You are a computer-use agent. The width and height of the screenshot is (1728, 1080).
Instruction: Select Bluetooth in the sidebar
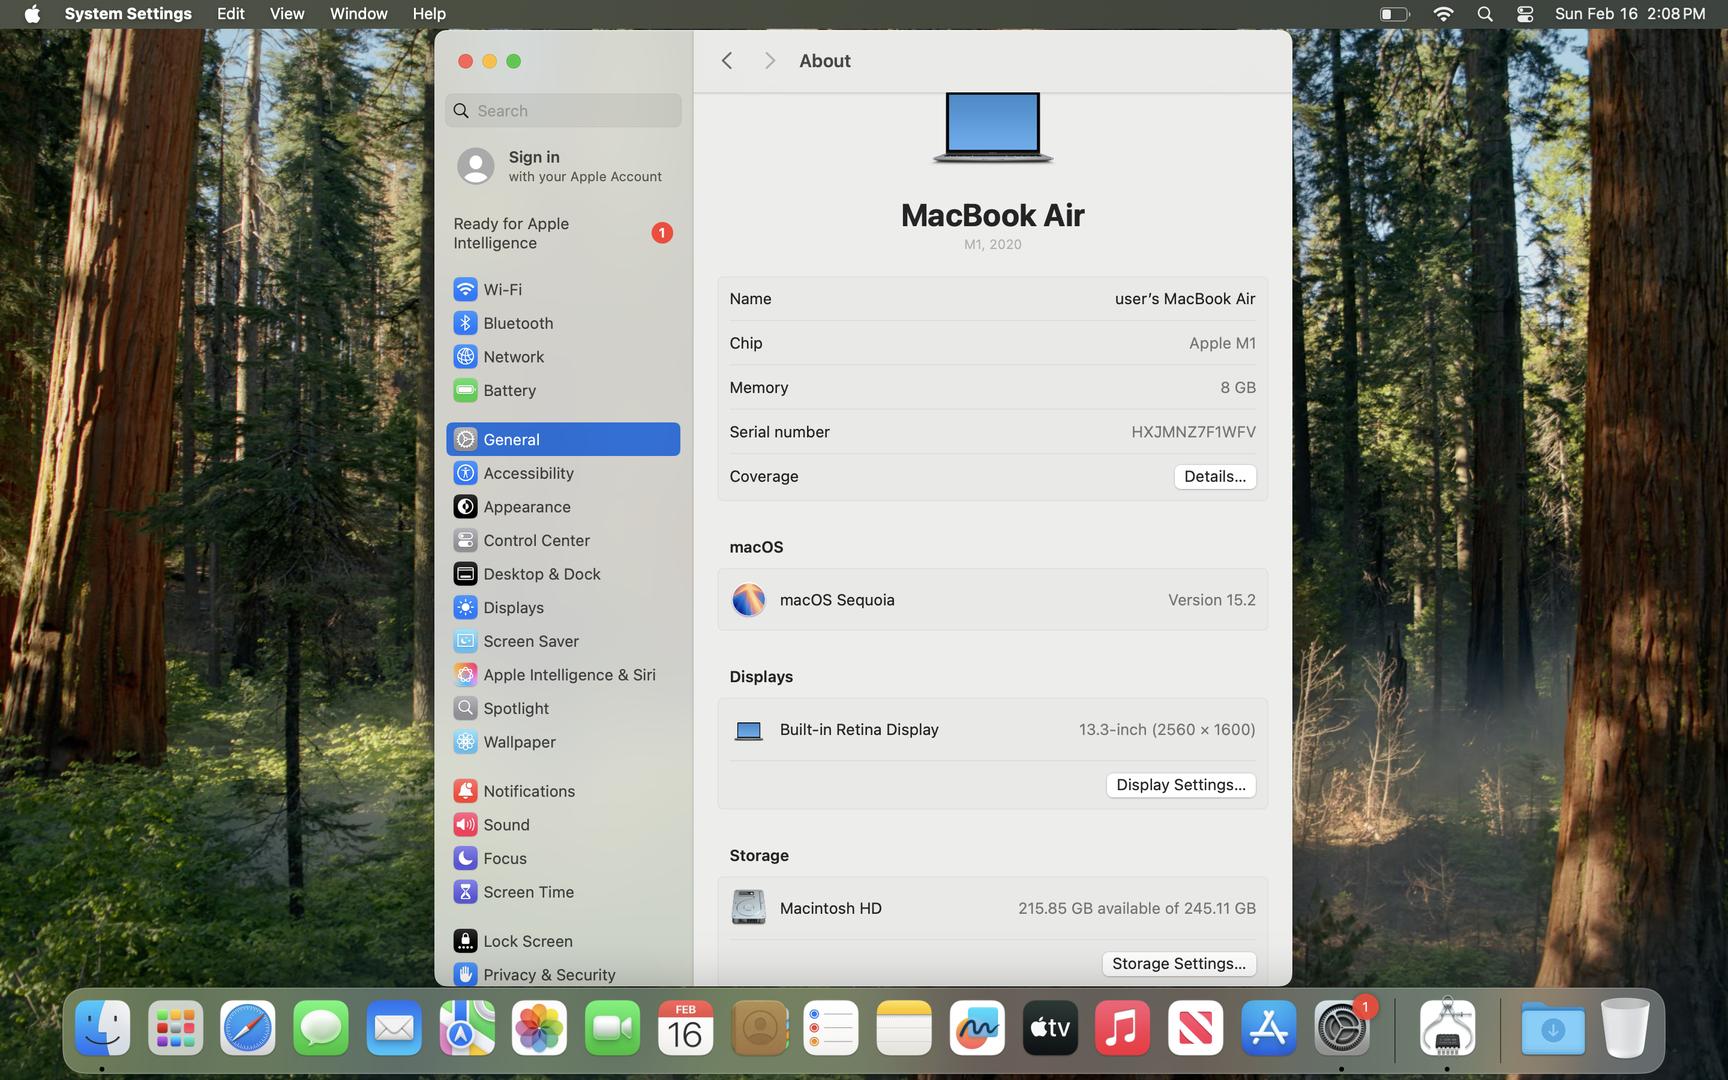click(517, 323)
